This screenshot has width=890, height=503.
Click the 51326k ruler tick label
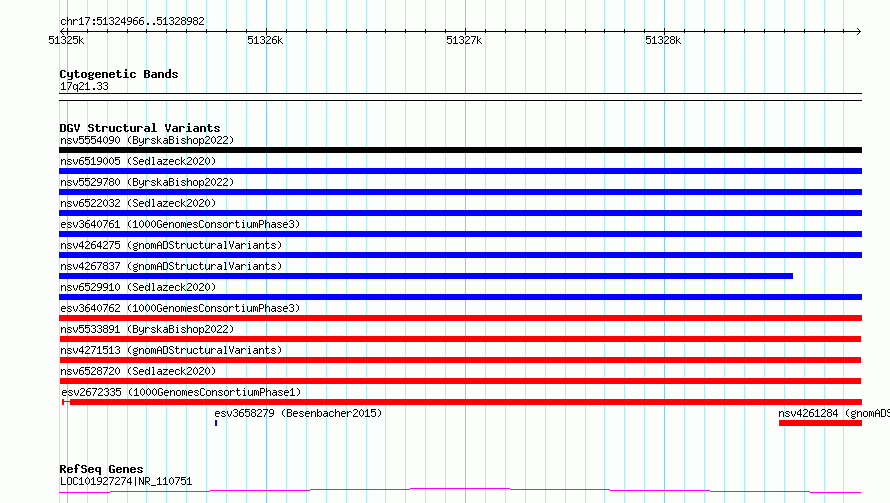coord(265,40)
